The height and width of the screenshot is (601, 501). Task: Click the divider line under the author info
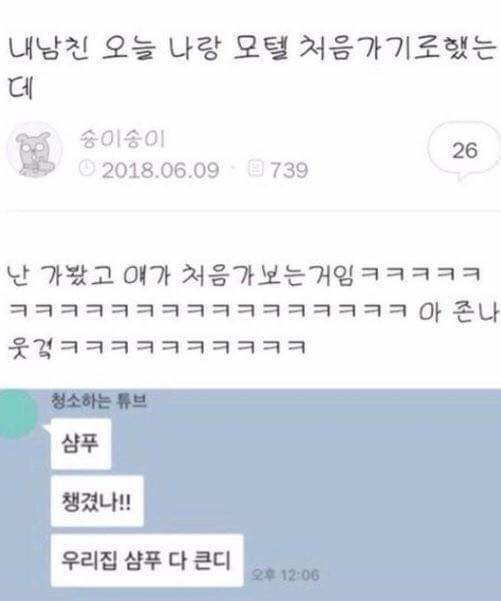click(x=253, y=211)
